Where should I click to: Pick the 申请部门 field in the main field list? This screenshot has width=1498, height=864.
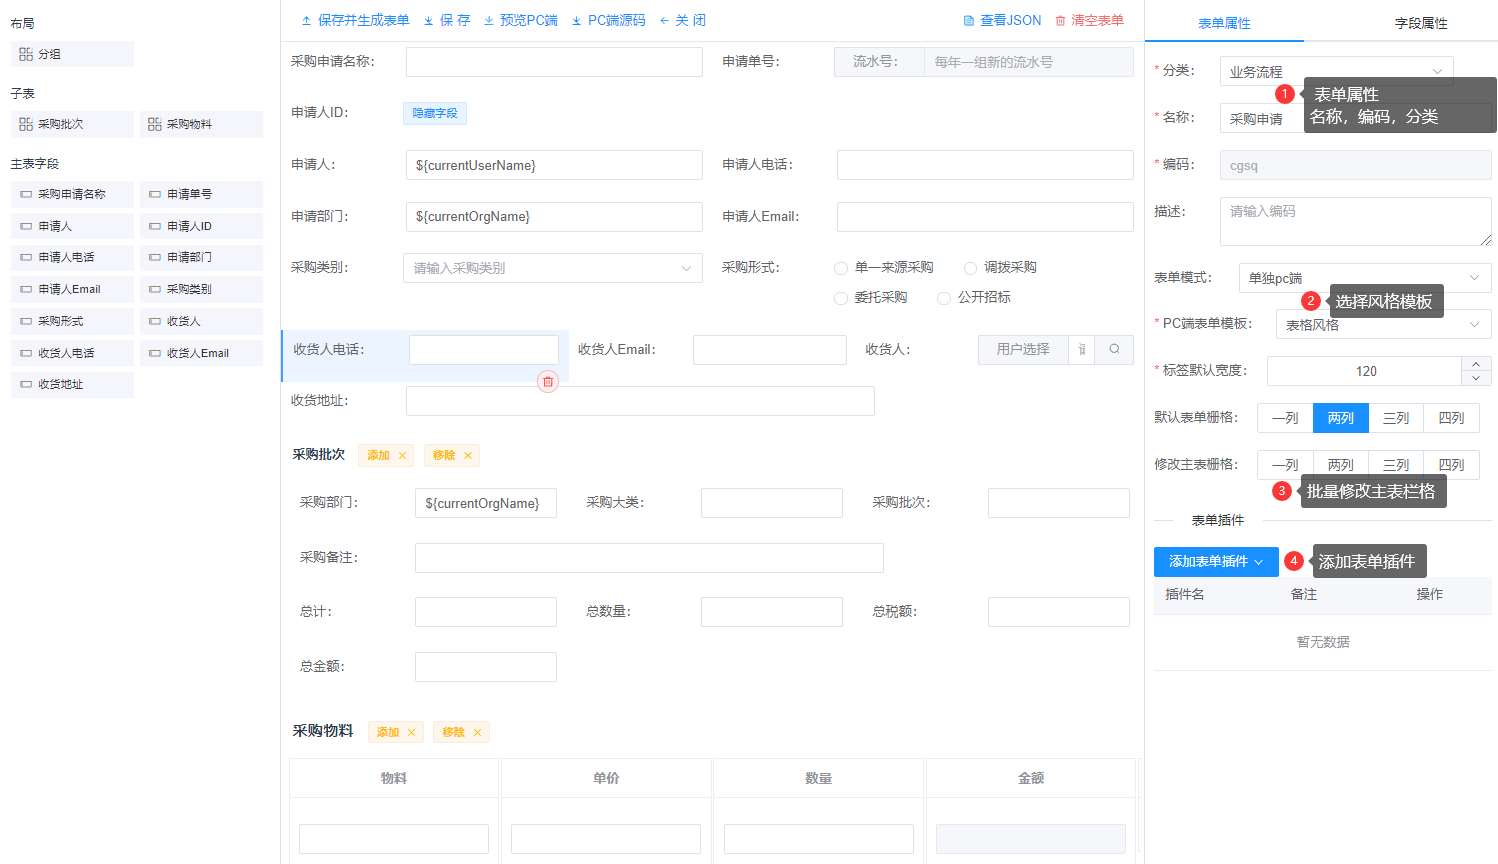click(201, 257)
